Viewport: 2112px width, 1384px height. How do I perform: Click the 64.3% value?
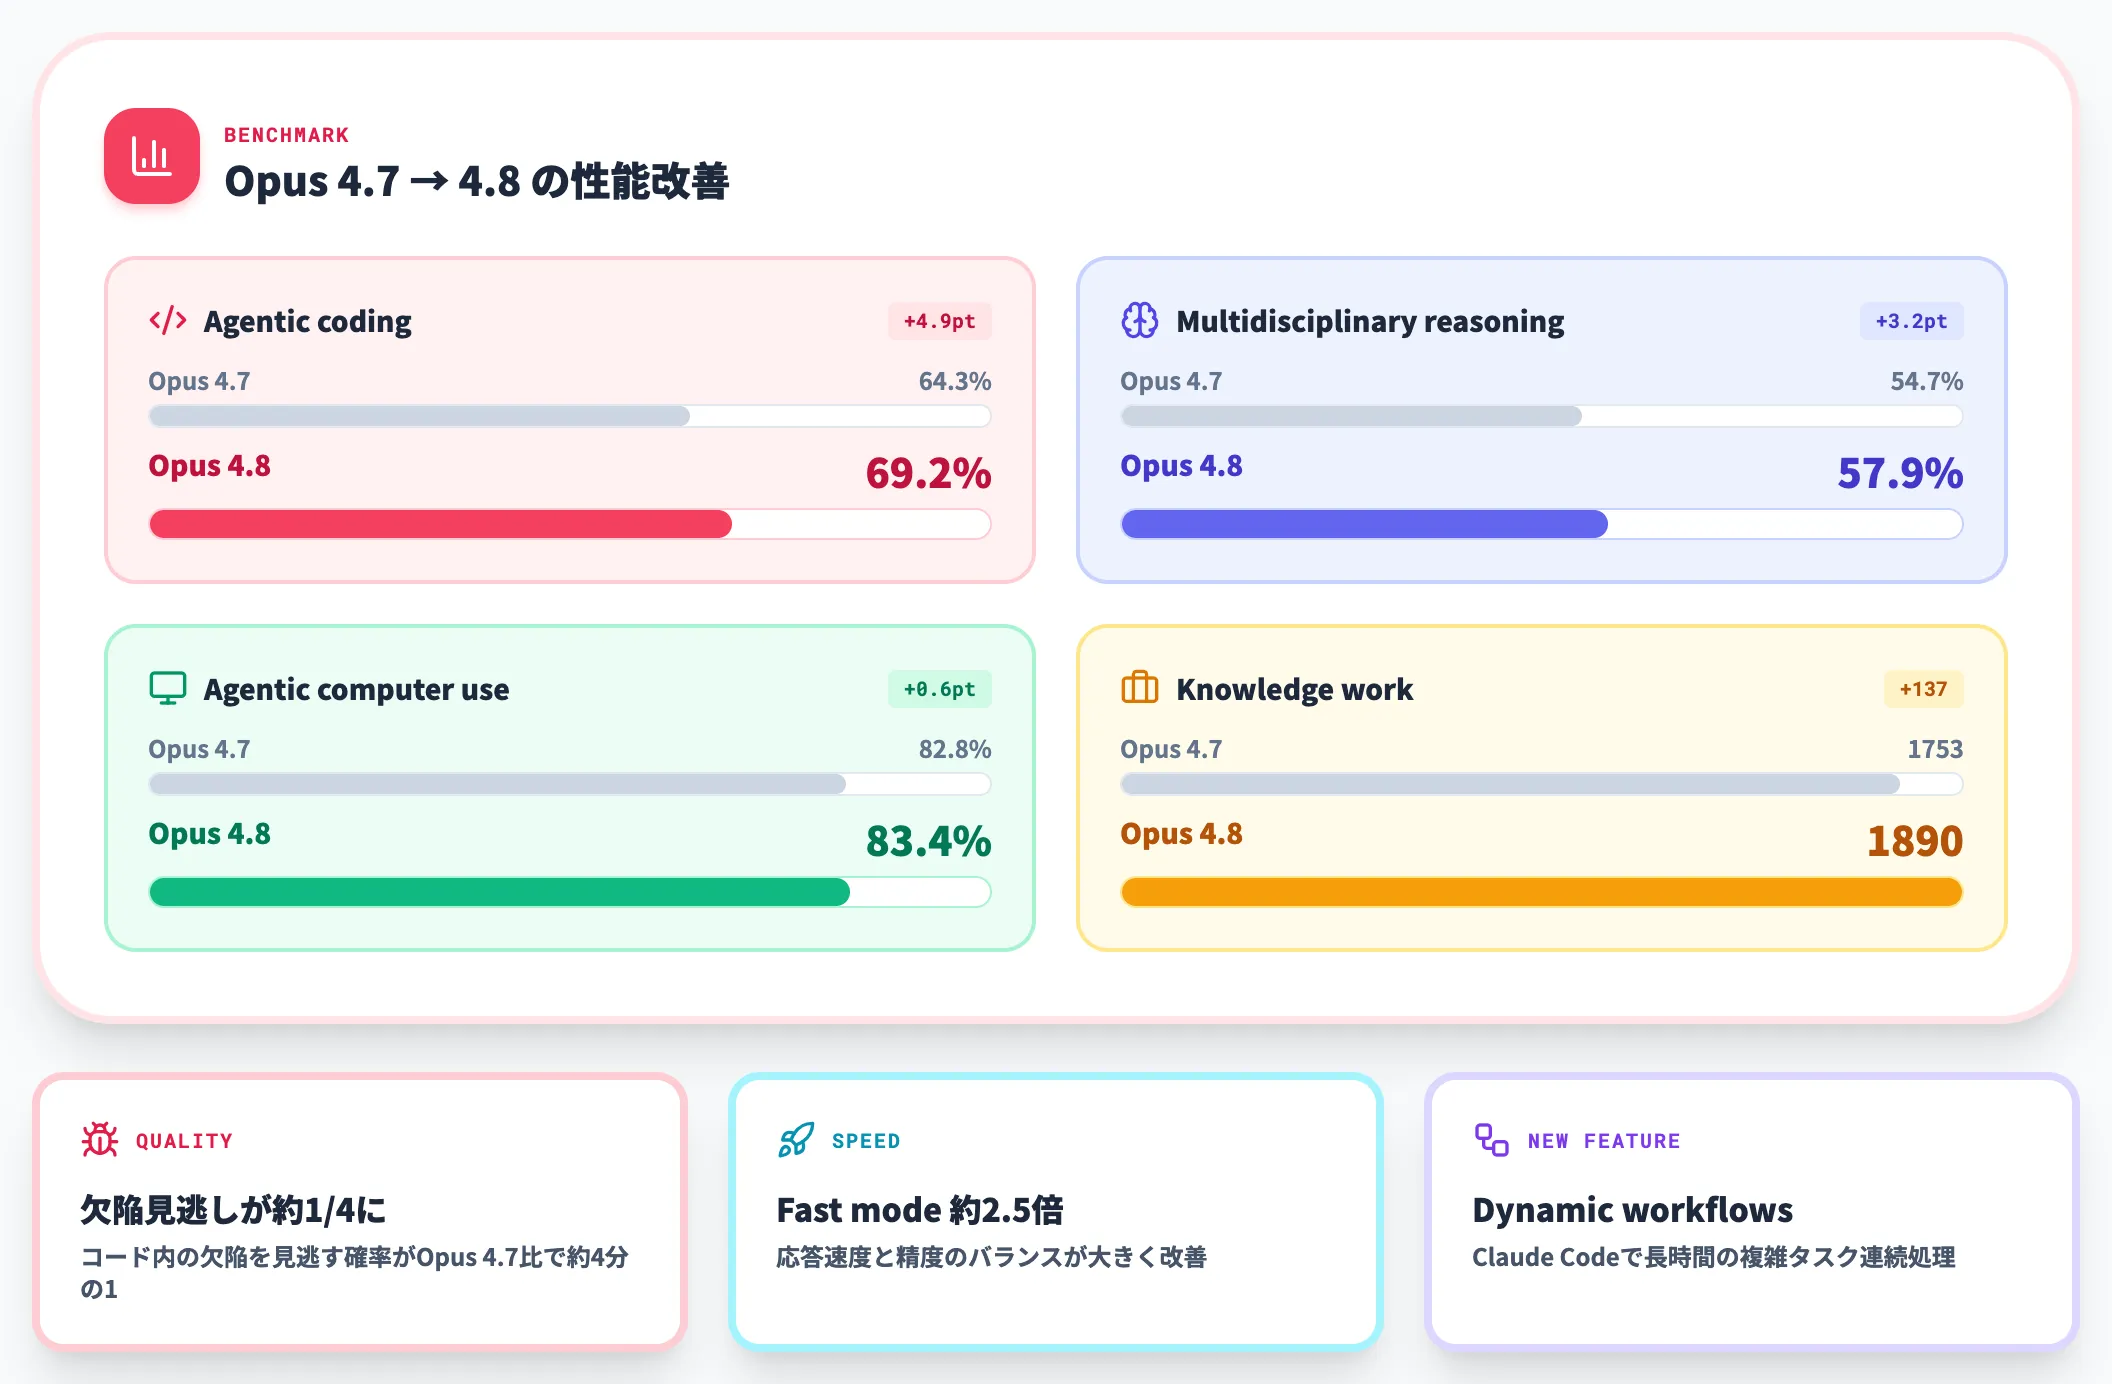tap(955, 381)
